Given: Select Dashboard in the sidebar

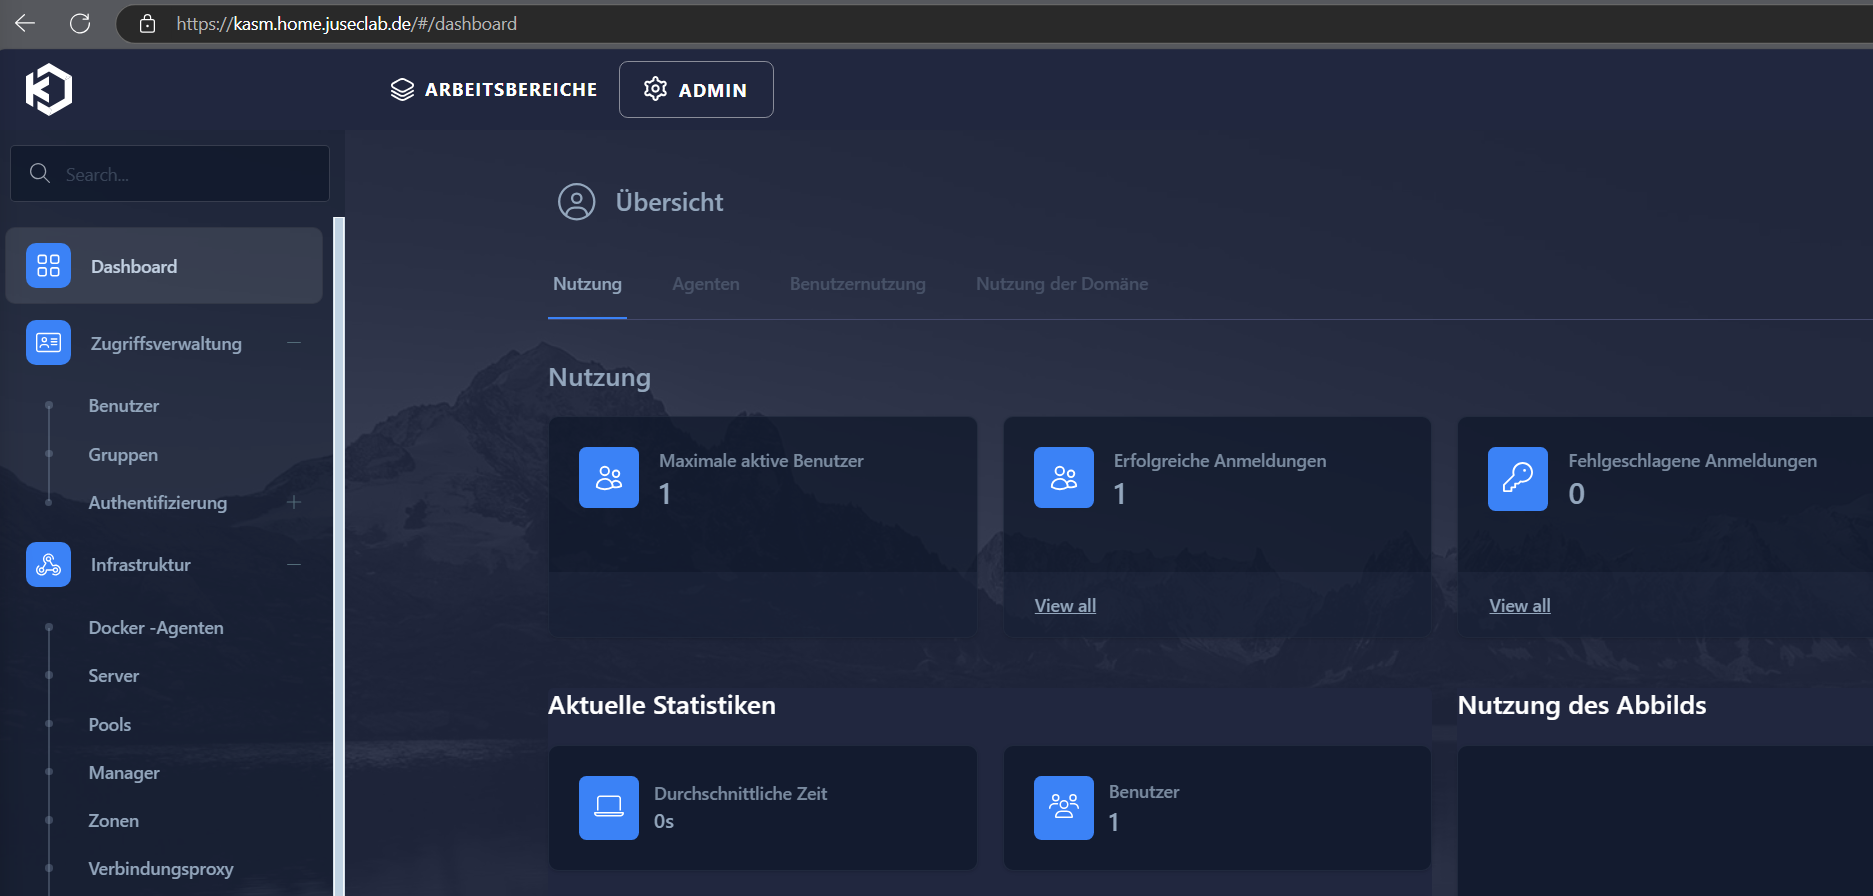Looking at the screenshot, I should tap(164, 266).
